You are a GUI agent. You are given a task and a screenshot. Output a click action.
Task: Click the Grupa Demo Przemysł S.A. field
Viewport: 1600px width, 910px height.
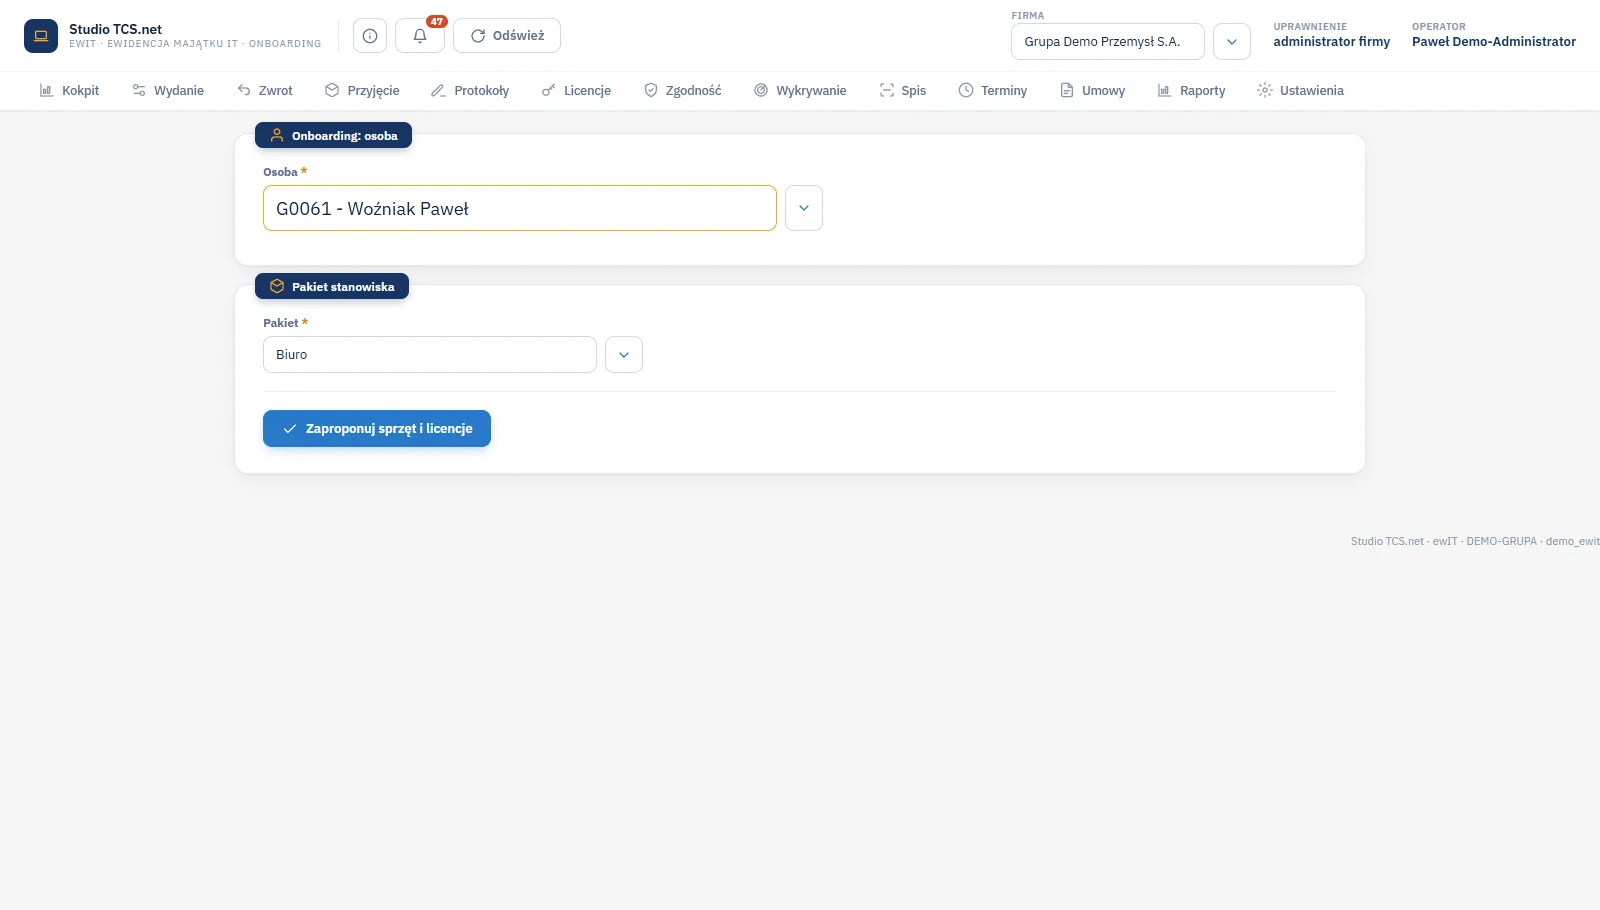pyautogui.click(x=1108, y=42)
